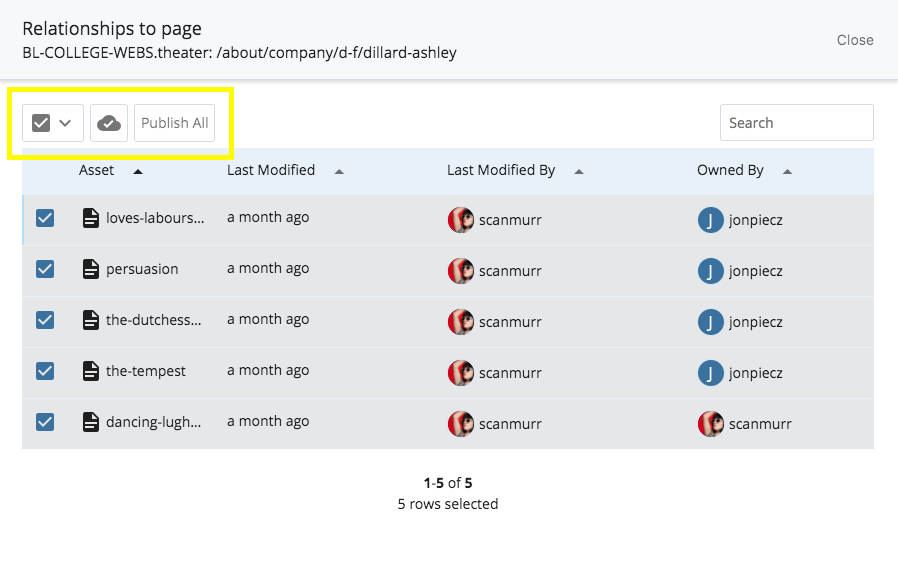Close the Relationships dialog

click(855, 40)
